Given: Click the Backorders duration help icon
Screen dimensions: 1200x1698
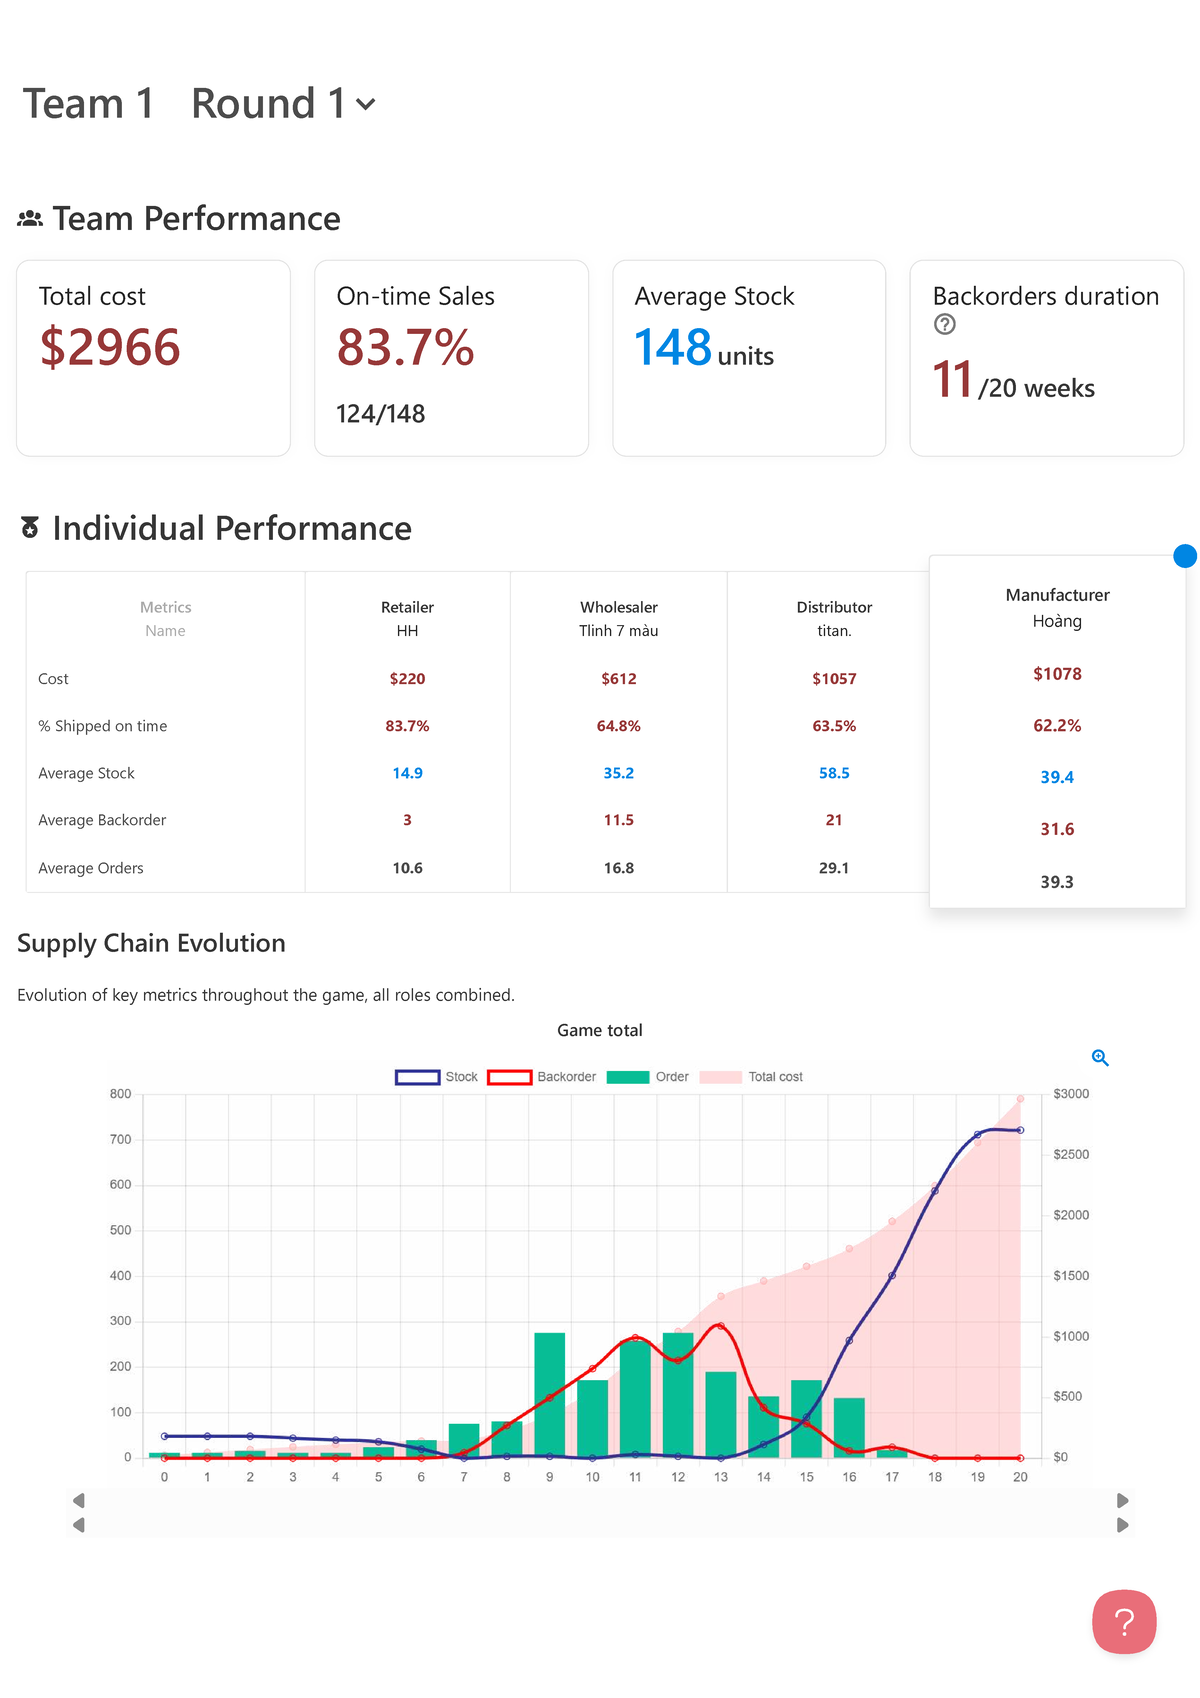Looking at the screenshot, I should point(944,324).
